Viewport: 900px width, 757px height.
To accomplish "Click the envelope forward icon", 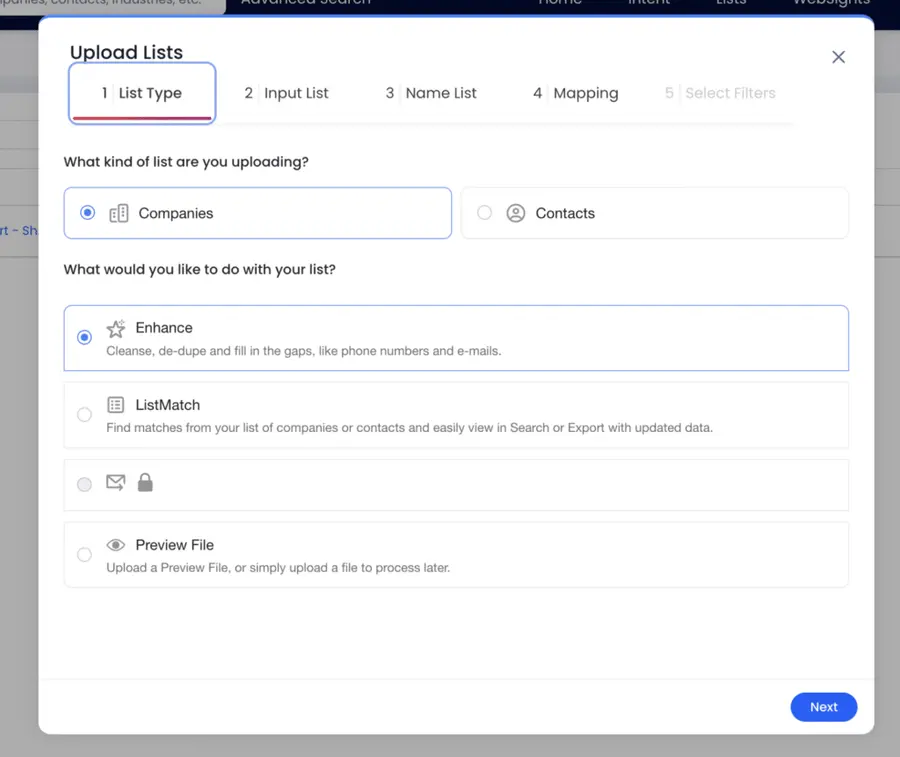I will click(116, 482).
